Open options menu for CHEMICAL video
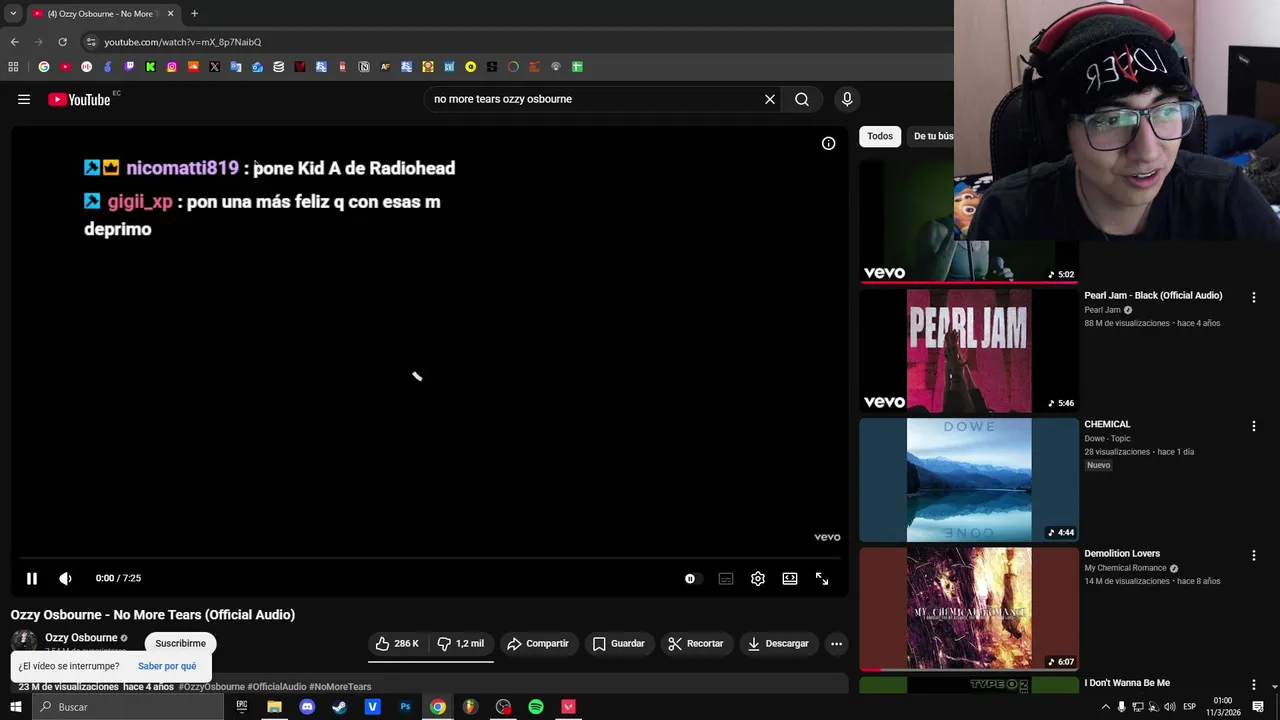Image resolution: width=1280 pixels, height=720 pixels. [x=1253, y=426]
